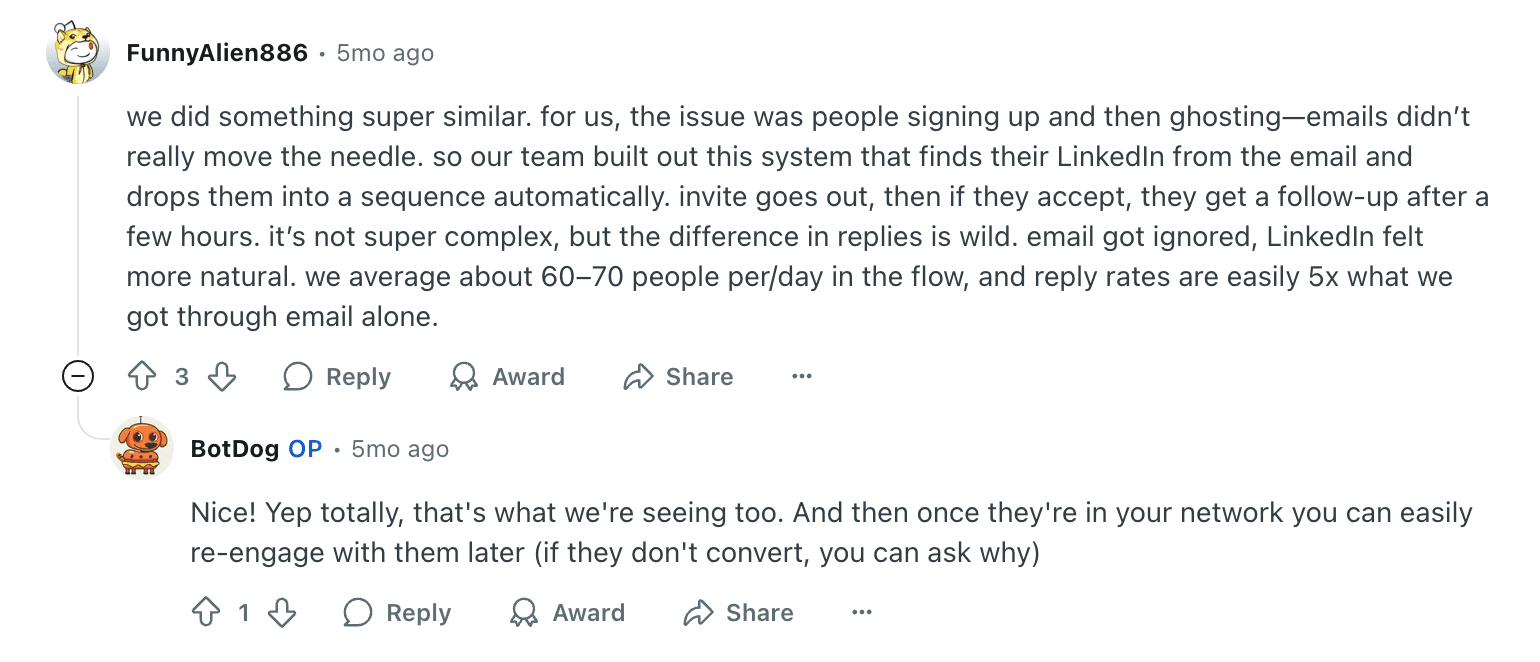
Task: Click BotDog's avatar image
Action: click(x=141, y=447)
